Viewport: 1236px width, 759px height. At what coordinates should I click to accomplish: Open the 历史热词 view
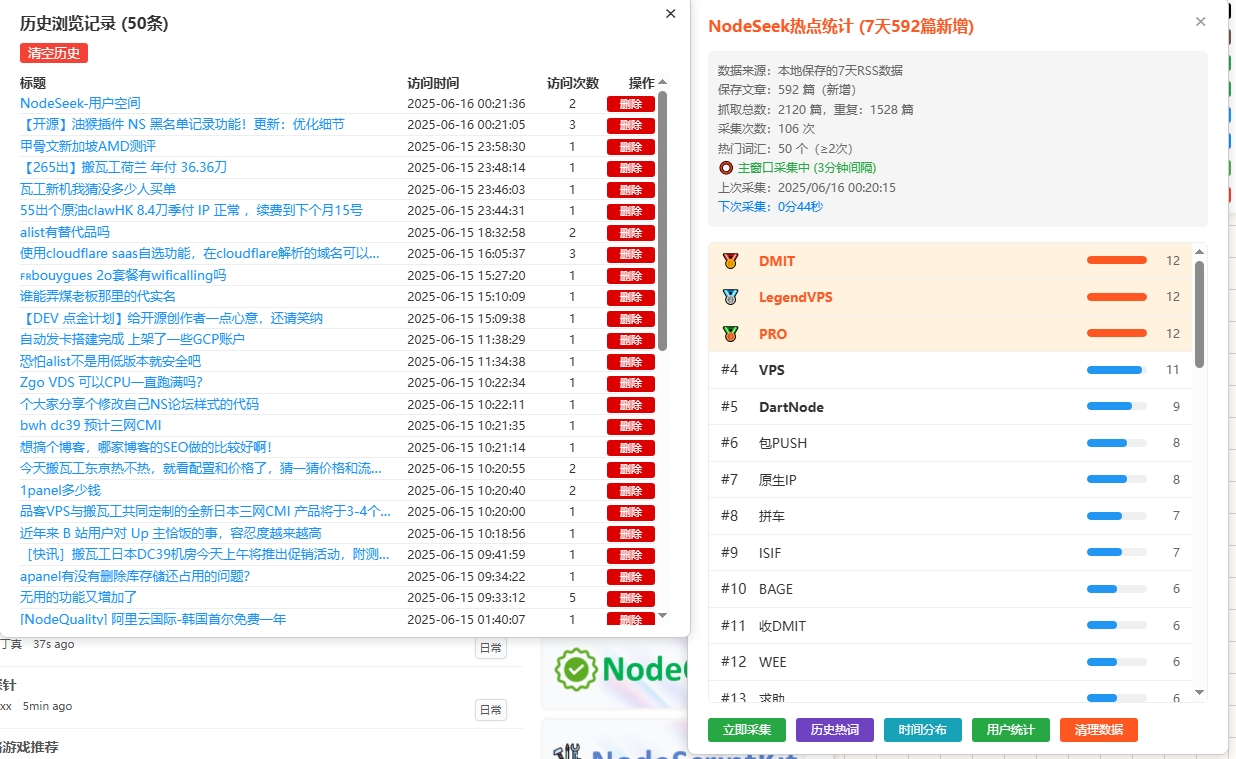(834, 730)
